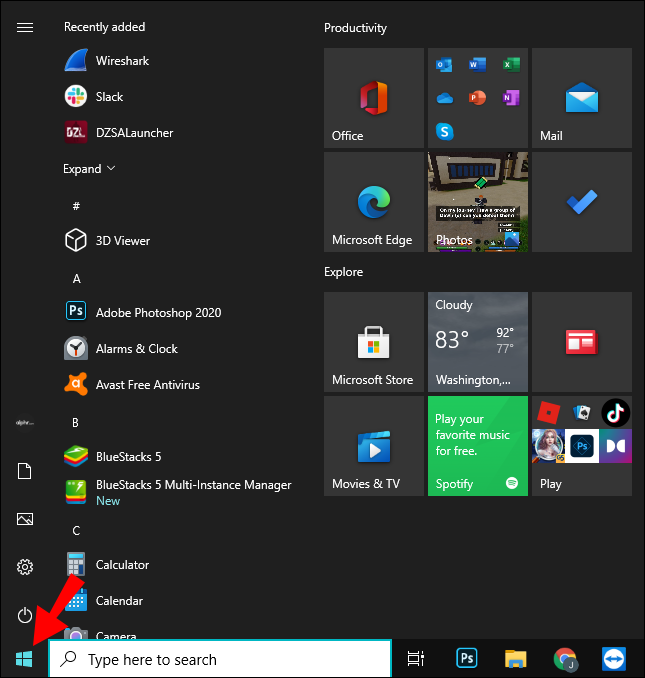Open the red News tile
This screenshot has height=678, width=645.
point(582,342)
